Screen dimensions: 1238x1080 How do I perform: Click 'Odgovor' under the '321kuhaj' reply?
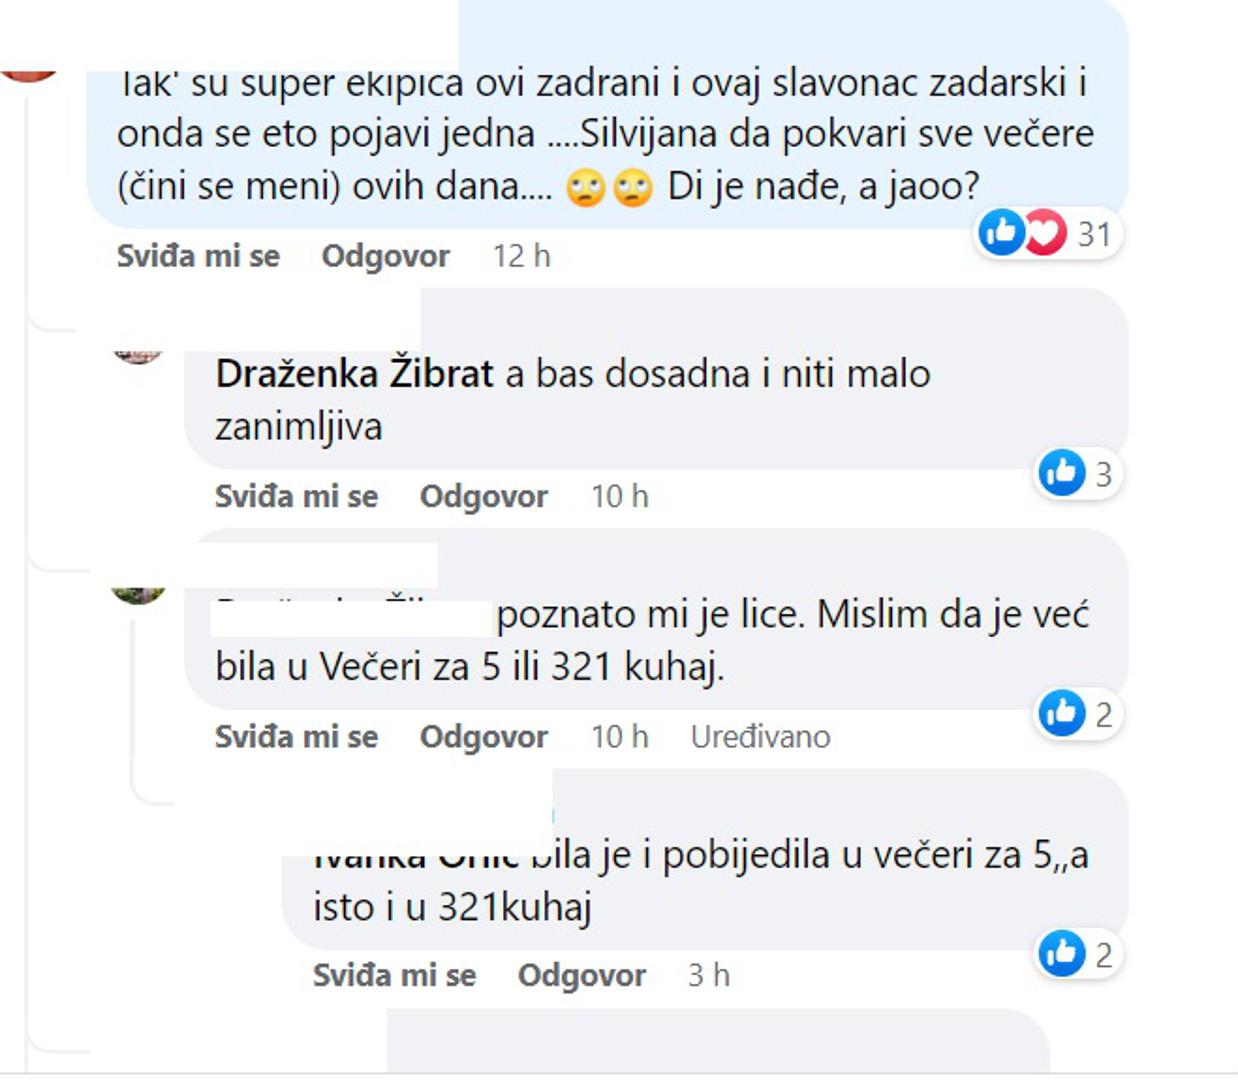point(581,975)
